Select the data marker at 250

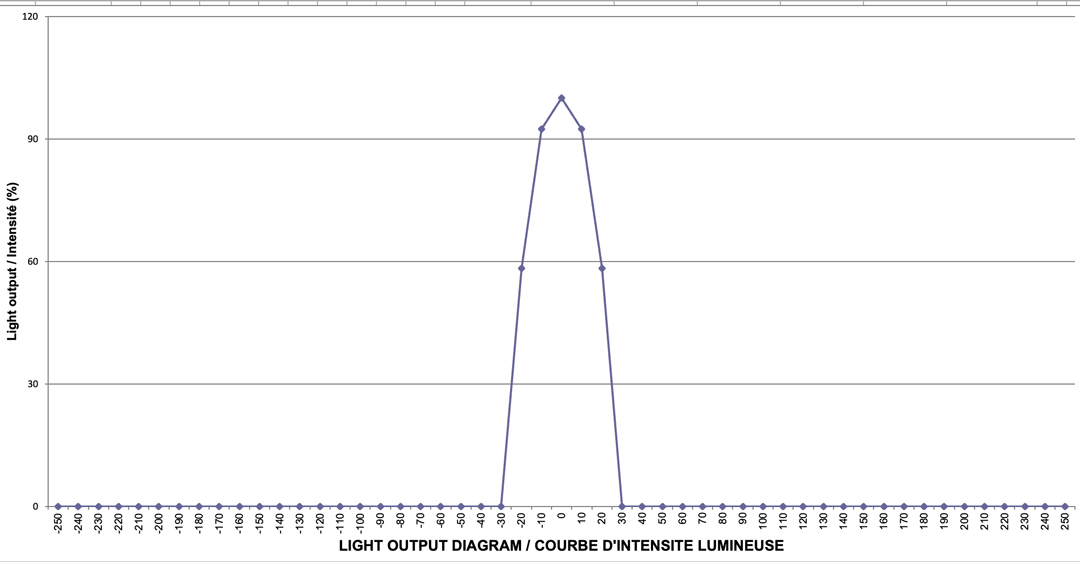pos(1065,506)
